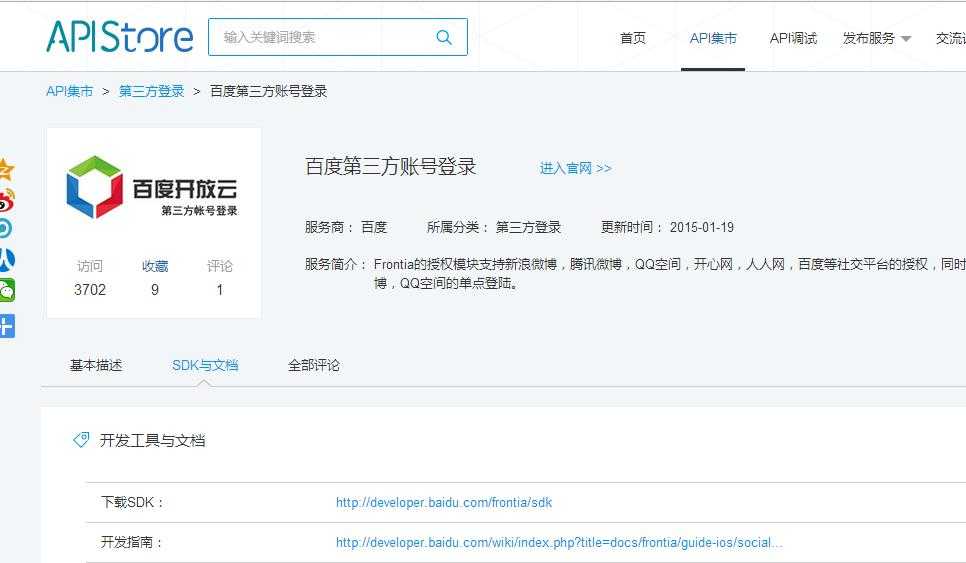Click the 收藏 favorite link
The image size is (966, 563).
pos(155,266)
